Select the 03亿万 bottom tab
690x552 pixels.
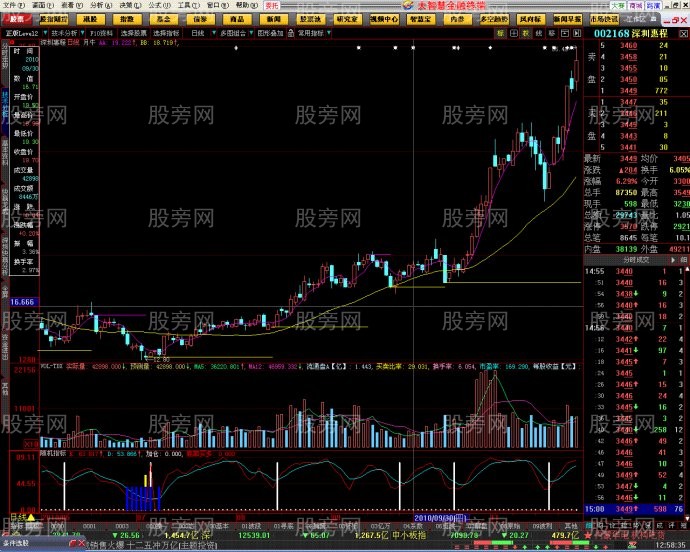(x=380, y=526)
